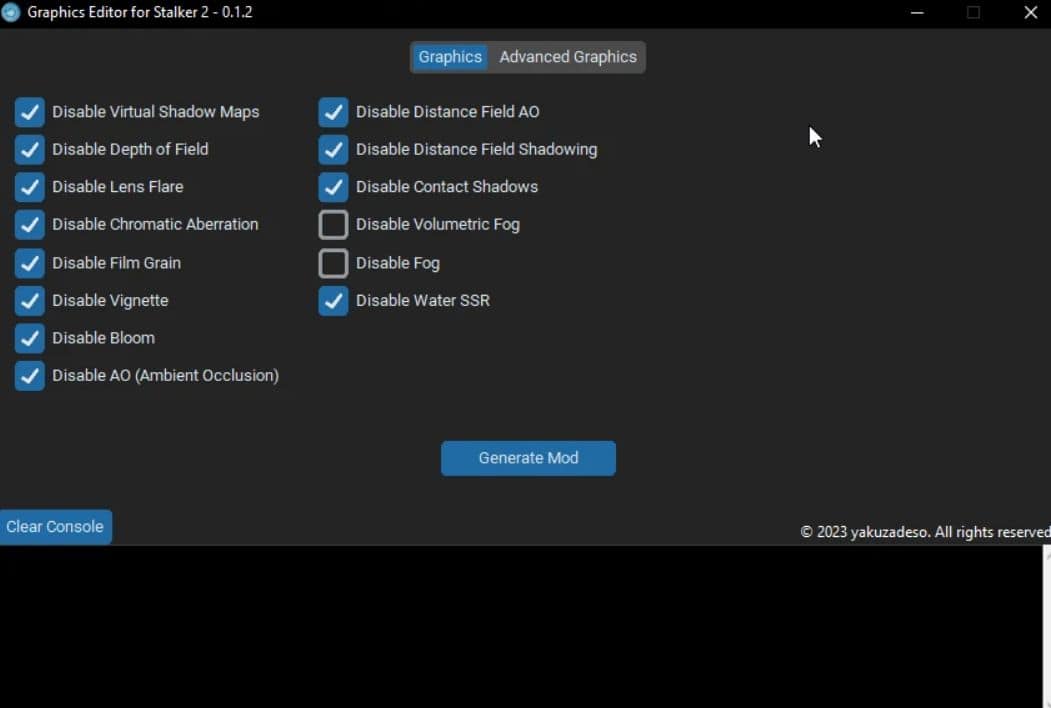The height and width of the screenshot is (708, 1051).
Task: Toggle the Disable Depth of Field checkbox
Action: [x=29, y=149]
